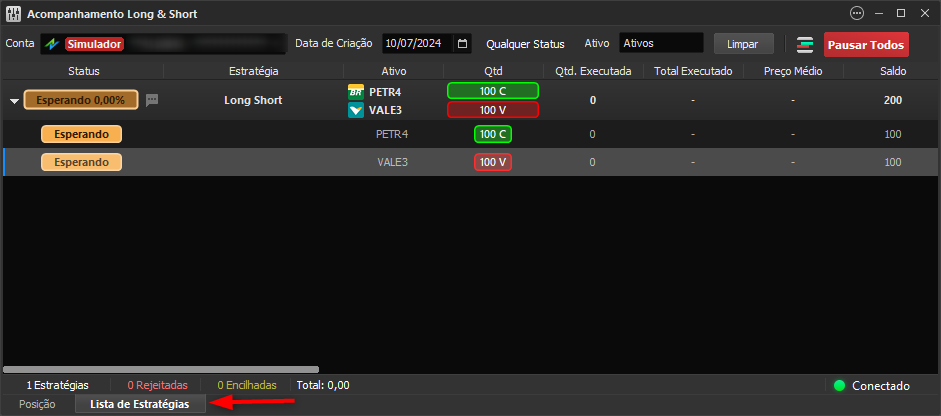The height and width of the screenshot is (416, 941).
Task: Click the Simulador account tag
Action: [x=94, y=44]
